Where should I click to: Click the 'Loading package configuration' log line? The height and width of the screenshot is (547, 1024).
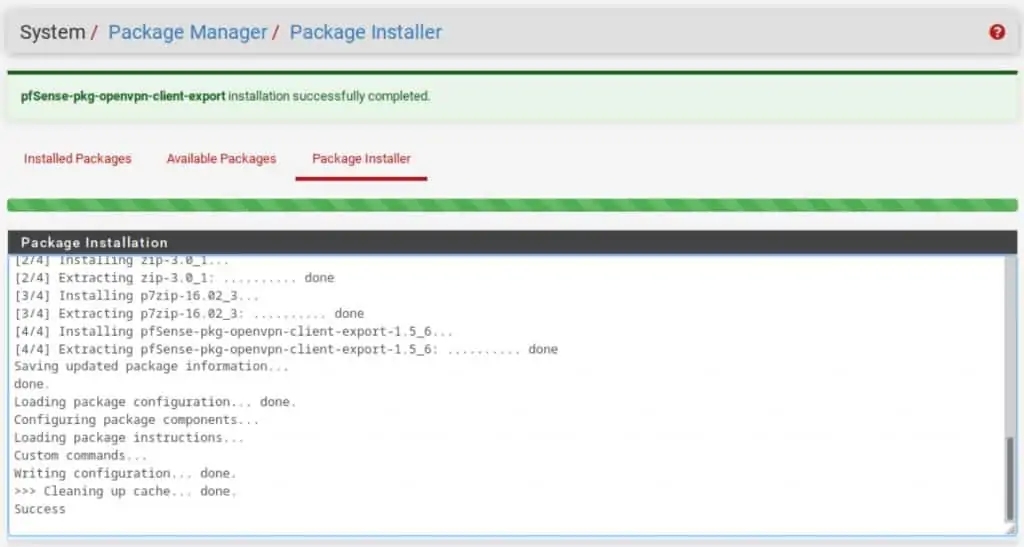pyautogui.click(x=155, y=402)
